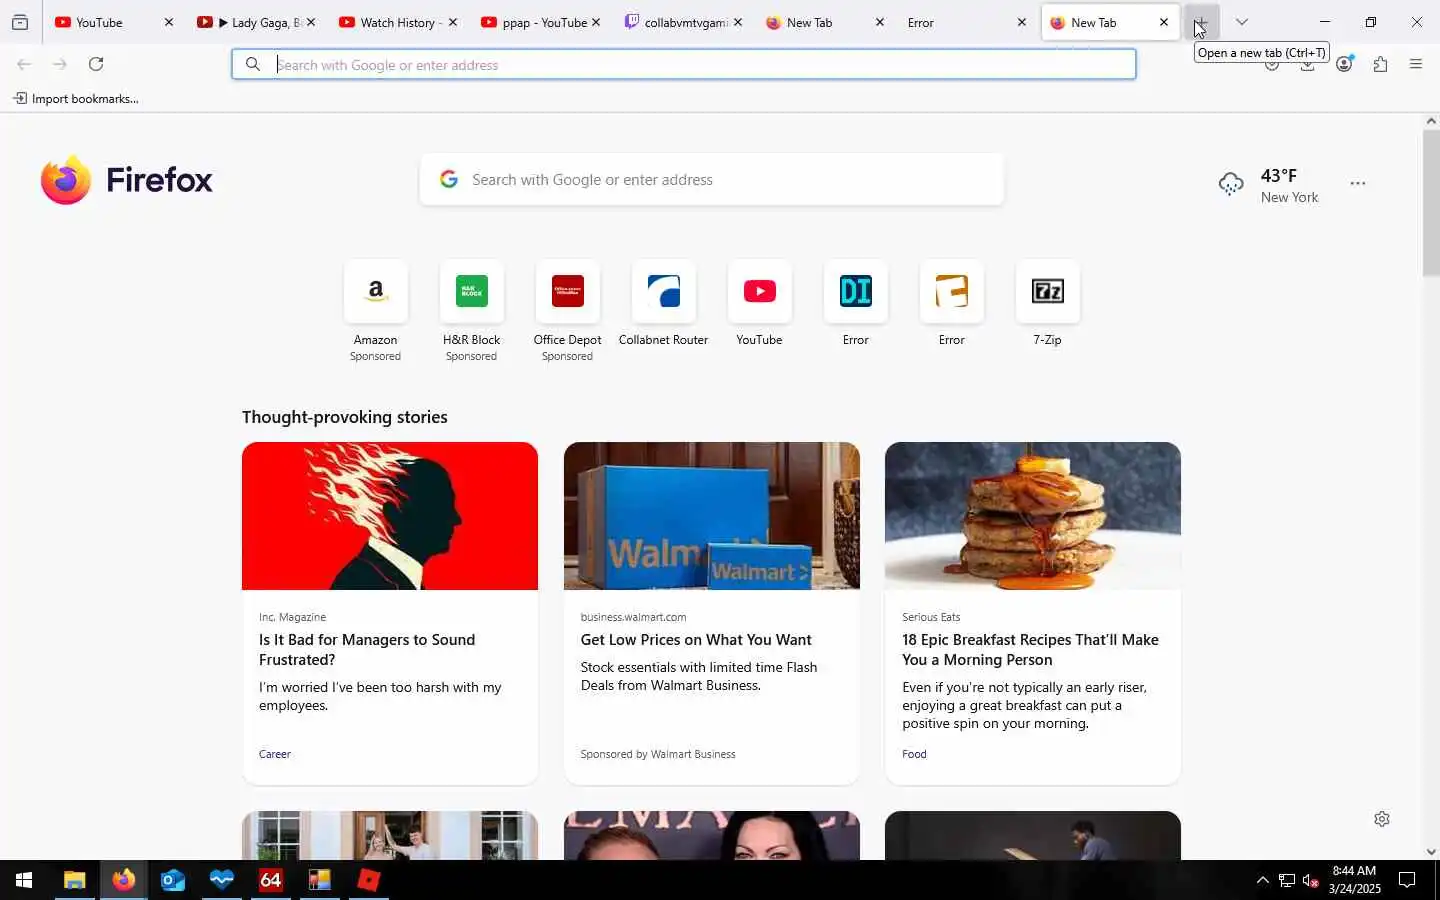Open the Error shortcut with orange icon

pyautogui.click(x=951, y=303)
